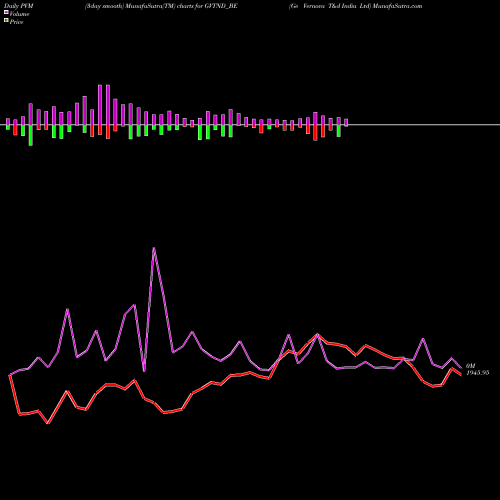This screenshot has width=500, height=500.
Task: Click the Price legend color swatch
Action: point(6,21)
